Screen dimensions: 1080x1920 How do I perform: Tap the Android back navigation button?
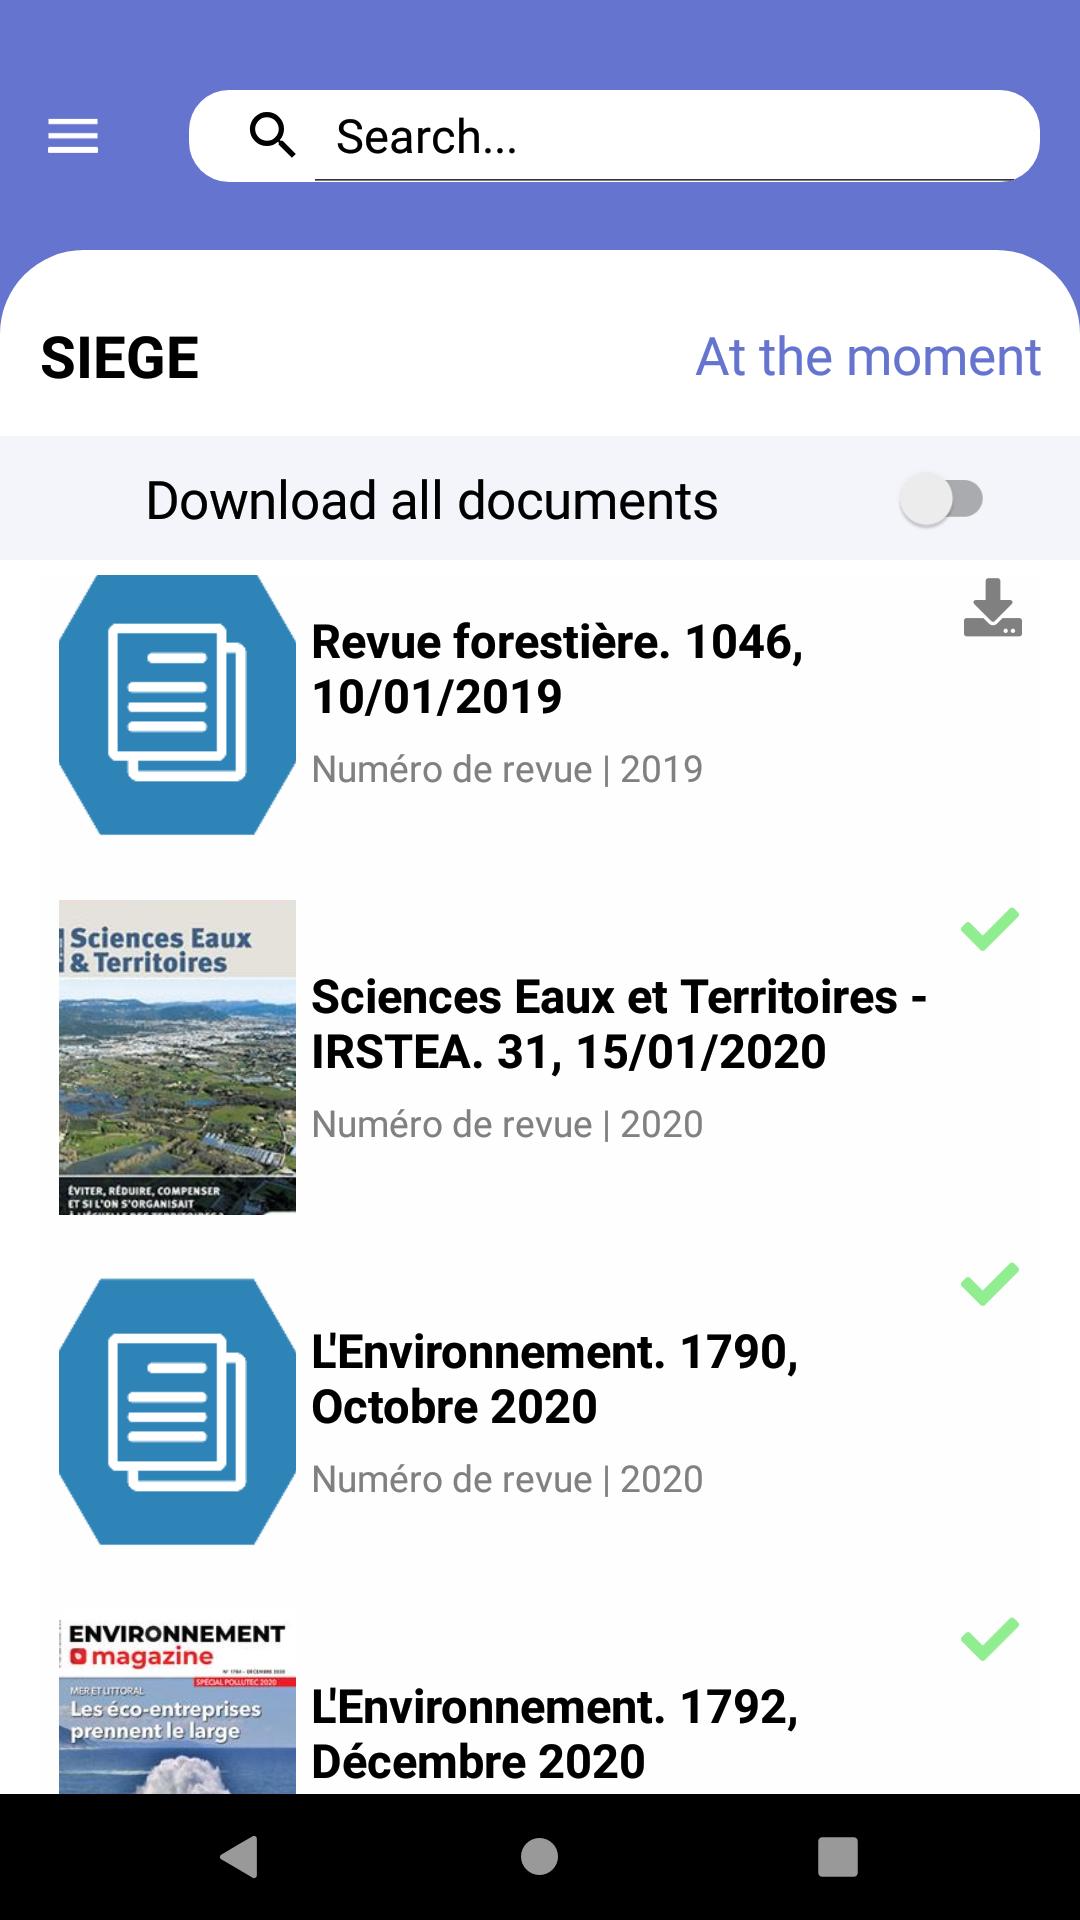[x=239, y=1857]
